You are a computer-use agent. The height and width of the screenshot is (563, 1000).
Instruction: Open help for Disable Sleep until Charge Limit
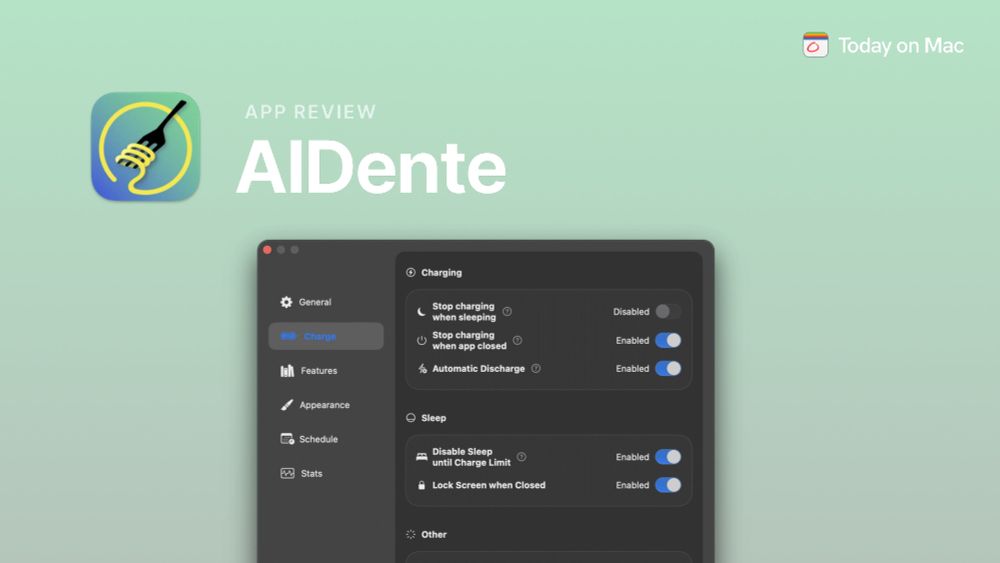(522, 457)
